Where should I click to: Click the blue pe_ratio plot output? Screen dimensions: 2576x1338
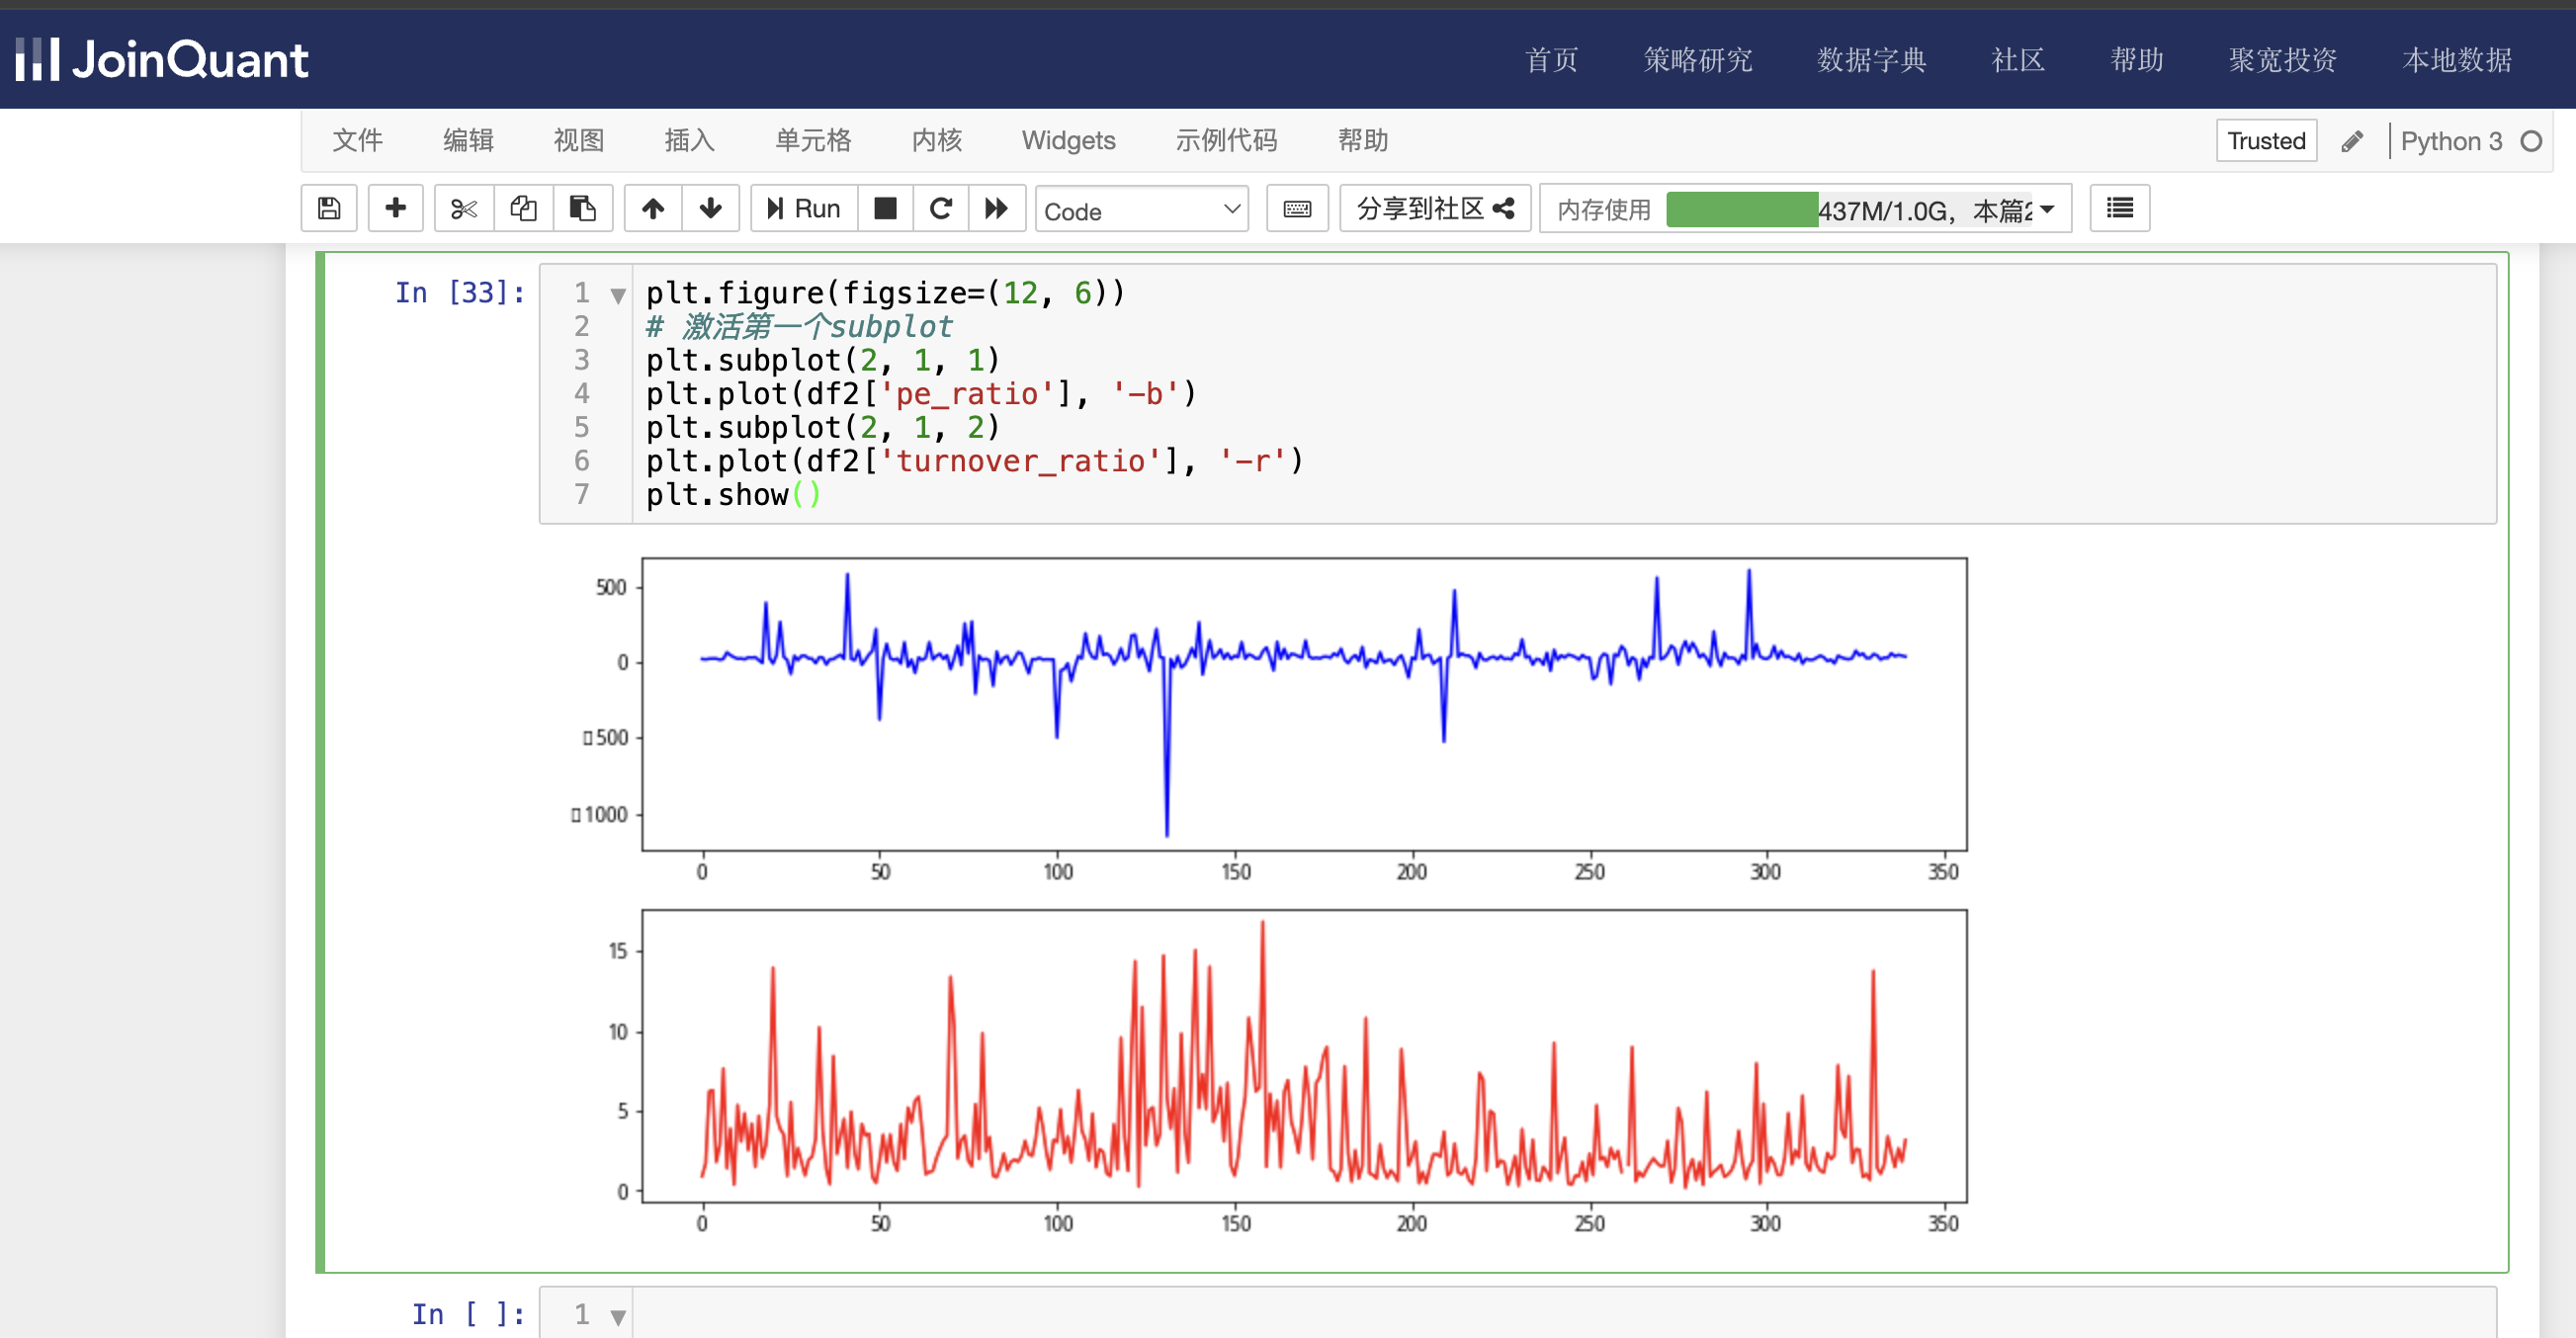1303,704
